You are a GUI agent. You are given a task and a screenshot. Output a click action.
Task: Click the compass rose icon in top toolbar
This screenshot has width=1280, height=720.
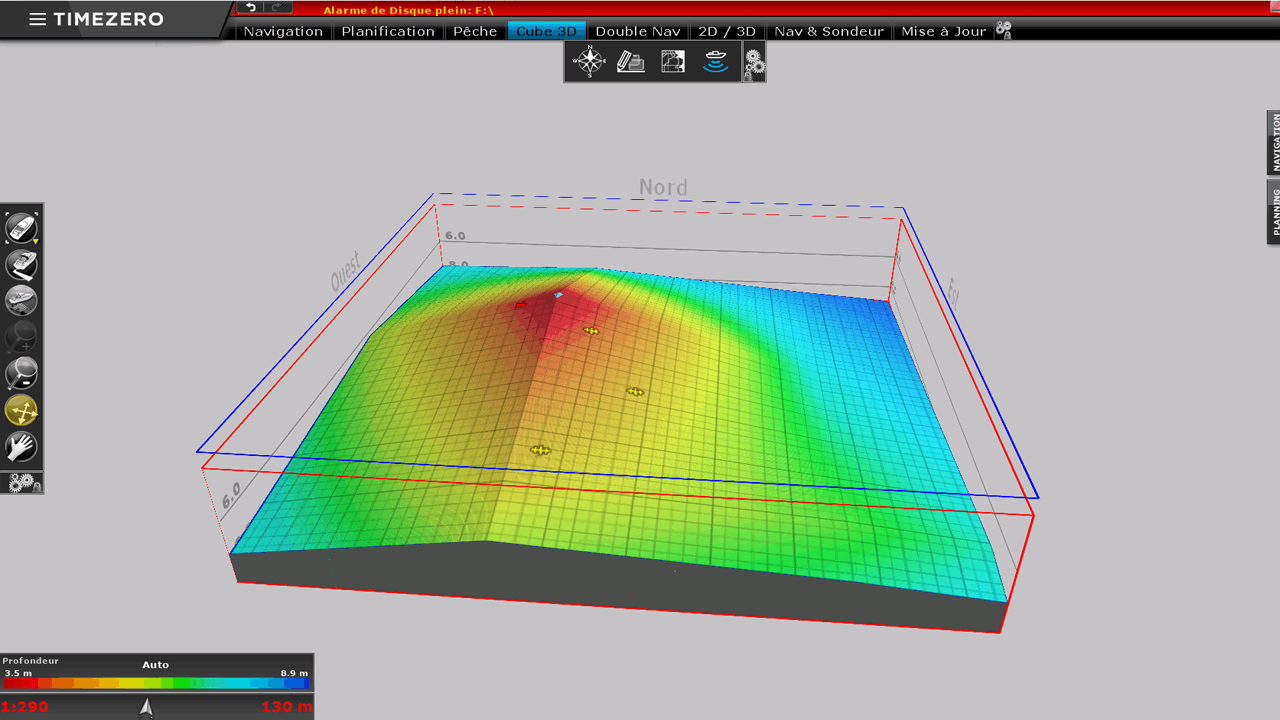(589, 62)
